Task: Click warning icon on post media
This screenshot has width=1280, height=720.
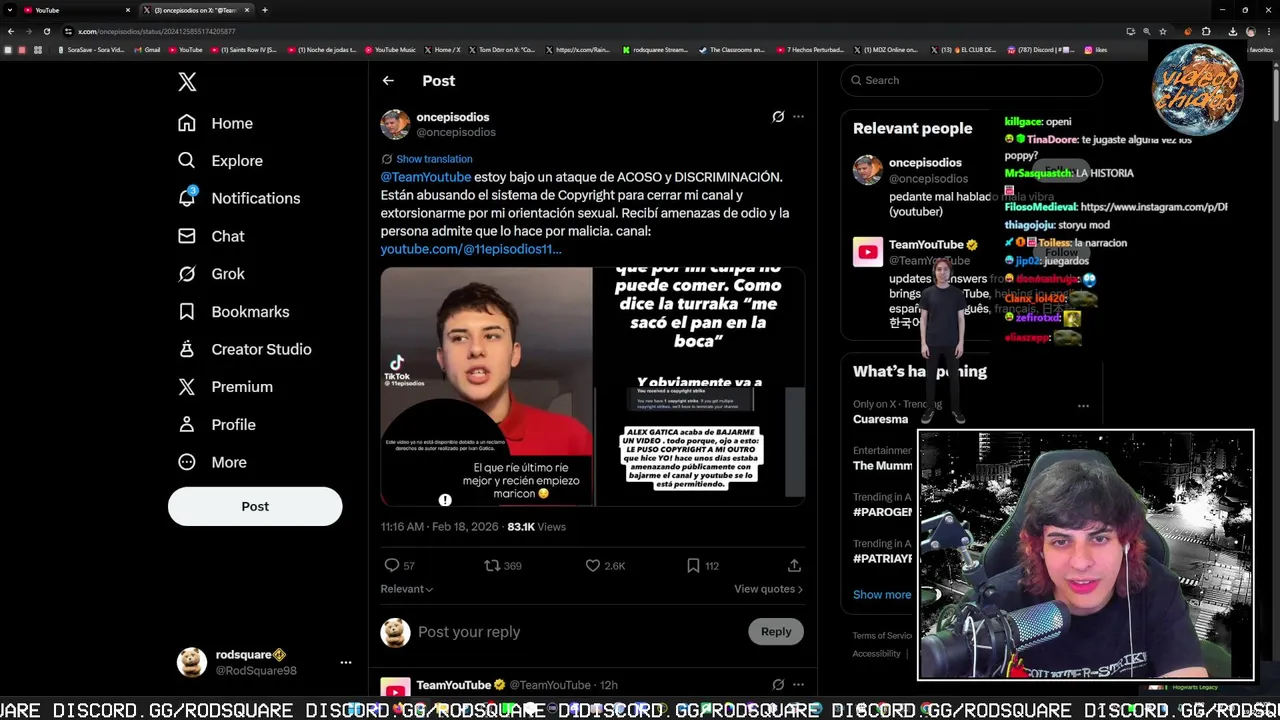Action: pyautogui.click(x=445, y=500)
